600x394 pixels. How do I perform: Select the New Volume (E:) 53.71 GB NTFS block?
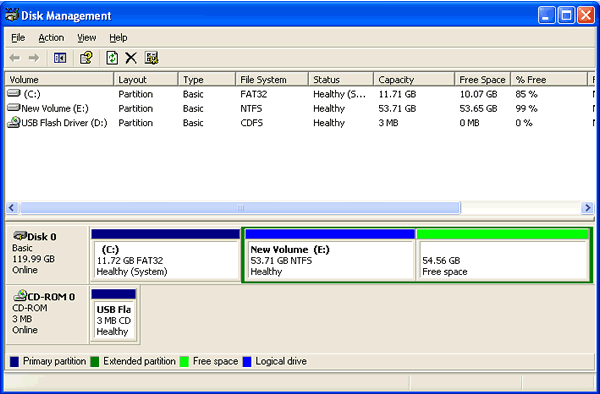click(x=330, y=255)
